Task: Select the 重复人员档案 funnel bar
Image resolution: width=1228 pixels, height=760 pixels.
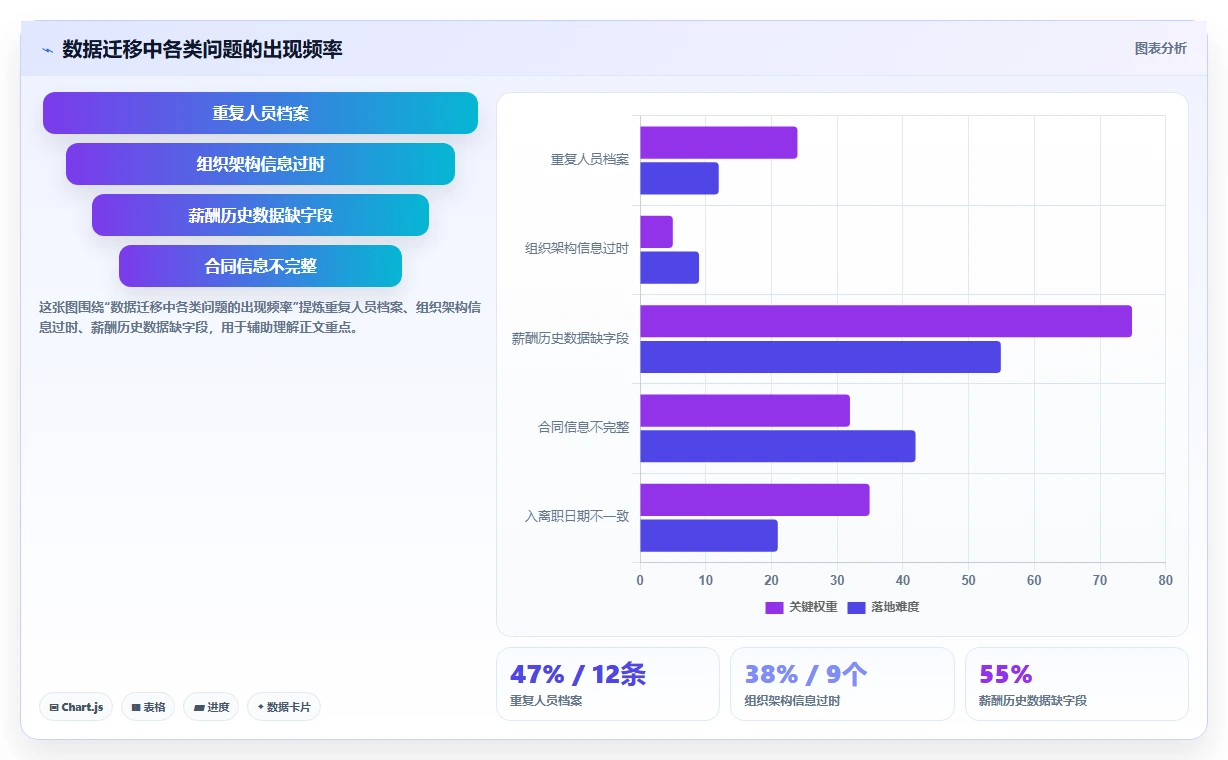Action: click(x=260, y=113)
